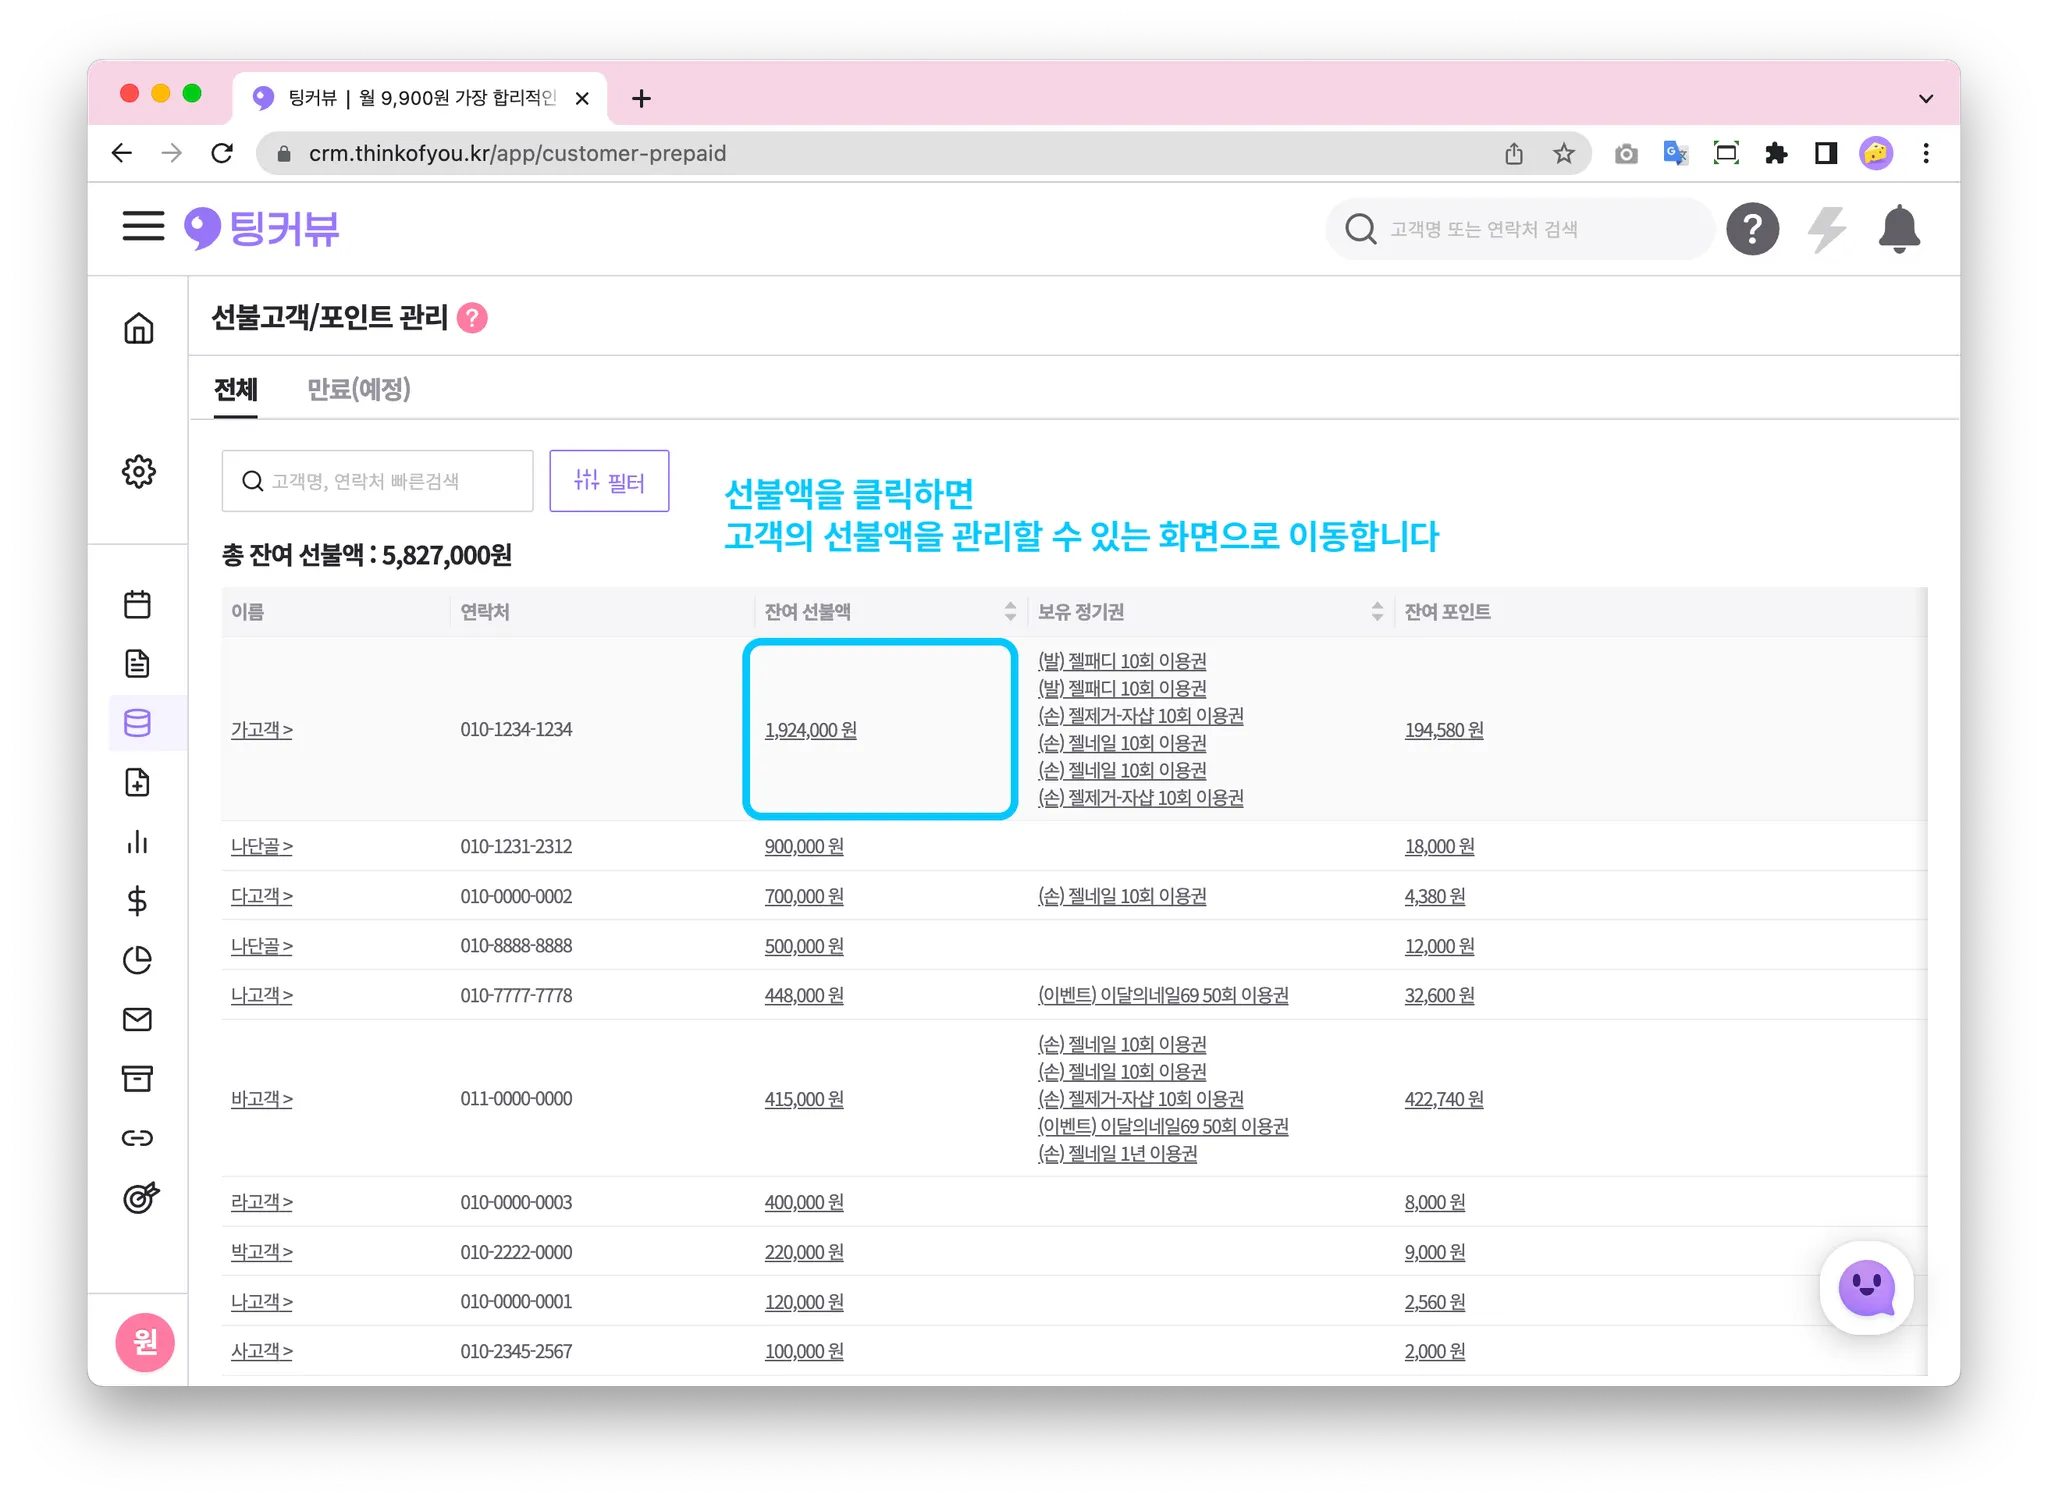Open 1,924,000 원 prepaid amount link
This screenshot has width=2048, height=1502.
pyautogui.click(x=810, y=730)
